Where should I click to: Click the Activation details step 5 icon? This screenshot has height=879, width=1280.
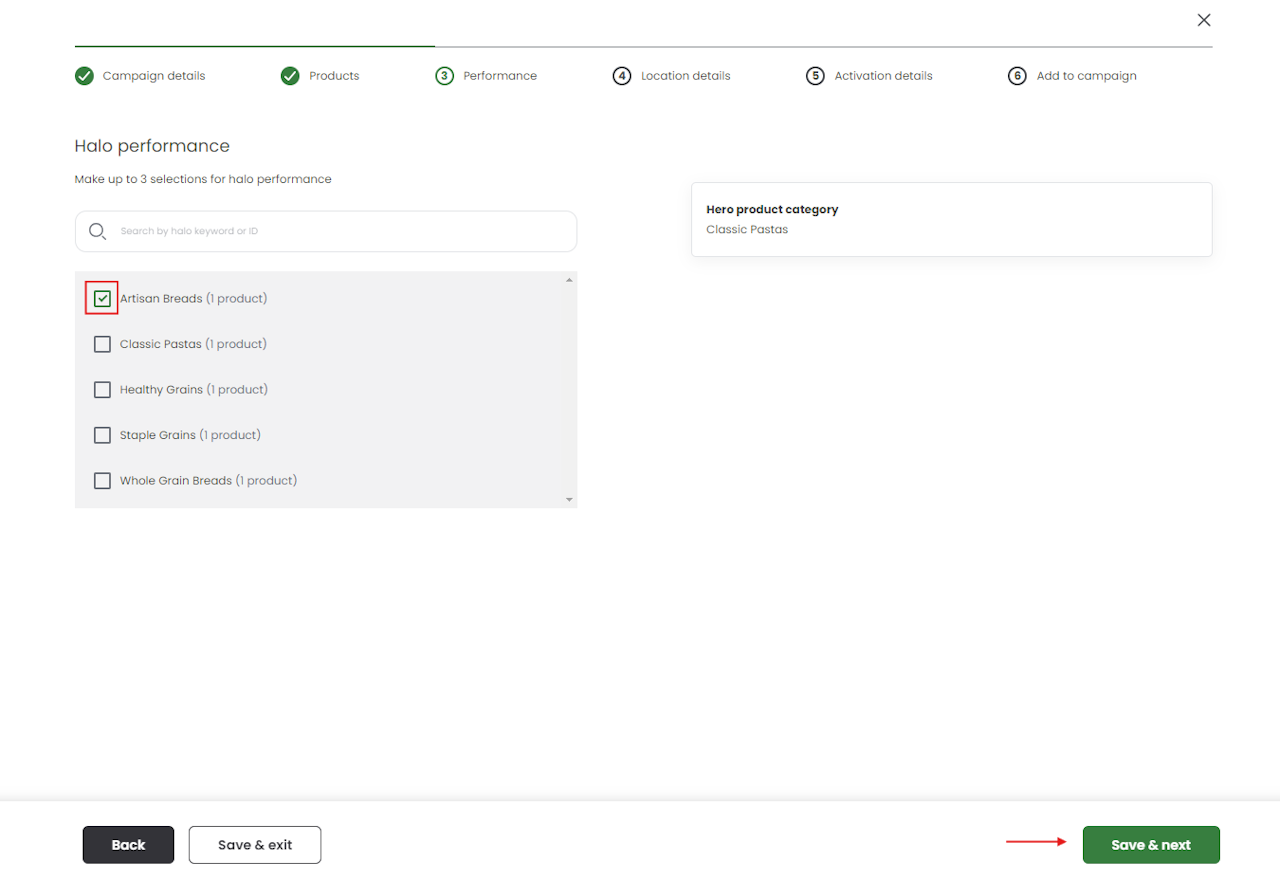(815, 76)
